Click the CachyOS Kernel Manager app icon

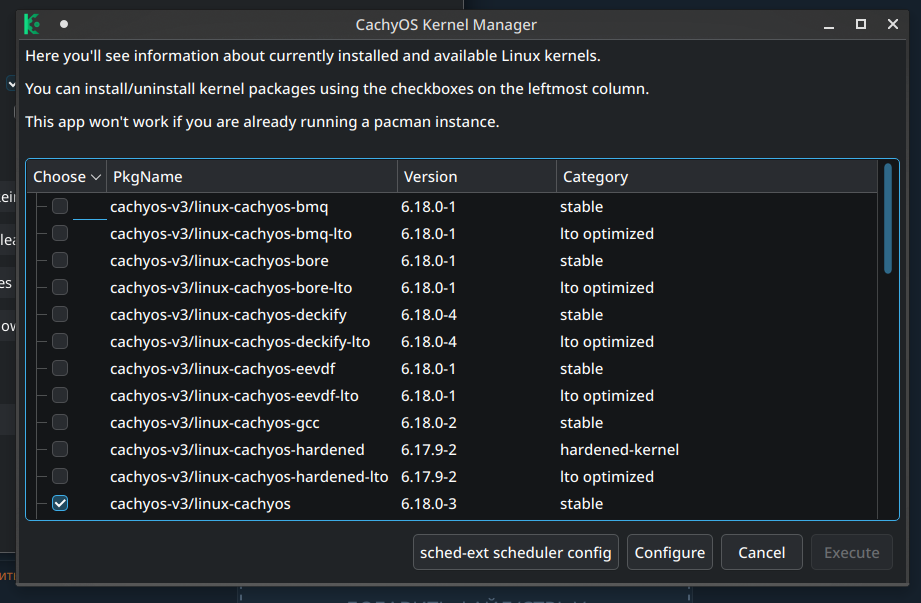32,24
